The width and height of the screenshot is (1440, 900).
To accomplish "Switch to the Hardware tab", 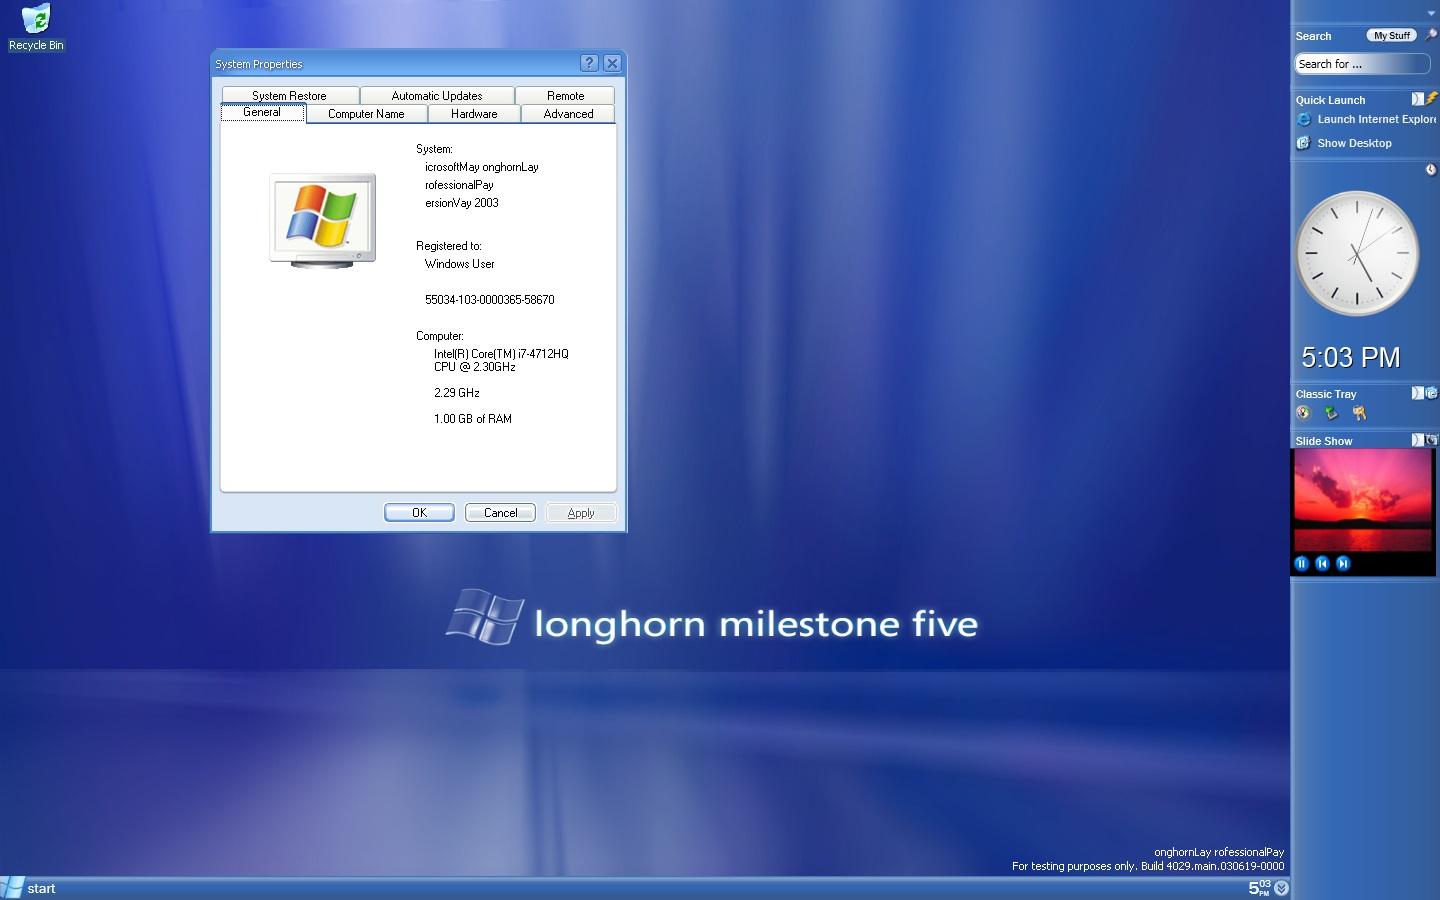I will click(x=474, y=114).
